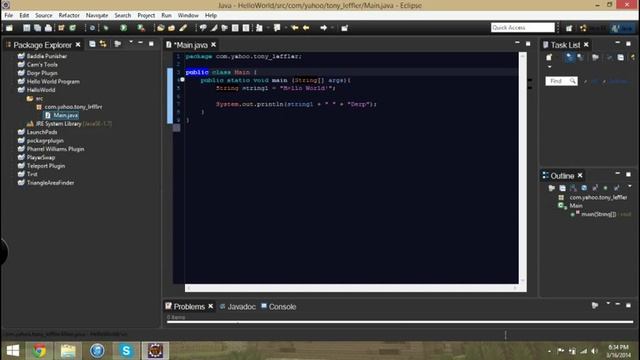Click the Run Last Tool icon with red badge

[141, 28]
